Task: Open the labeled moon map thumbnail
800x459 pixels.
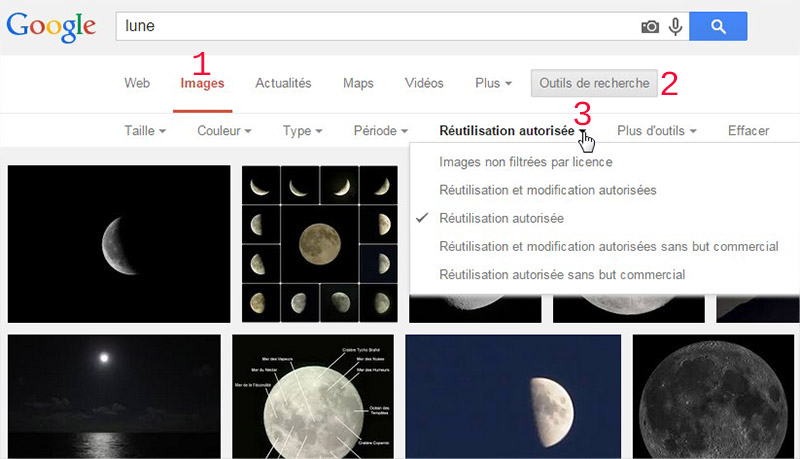Action: pyautogui.click(x=313, y=396)
